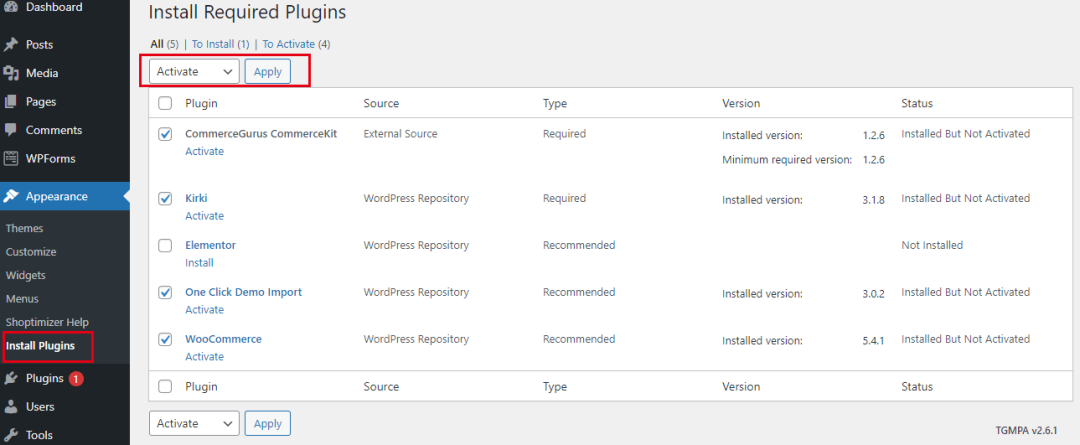Click the Posts pushpin icon
The height and width of the screenshot is (445, 1080).
tap(12, 45)
